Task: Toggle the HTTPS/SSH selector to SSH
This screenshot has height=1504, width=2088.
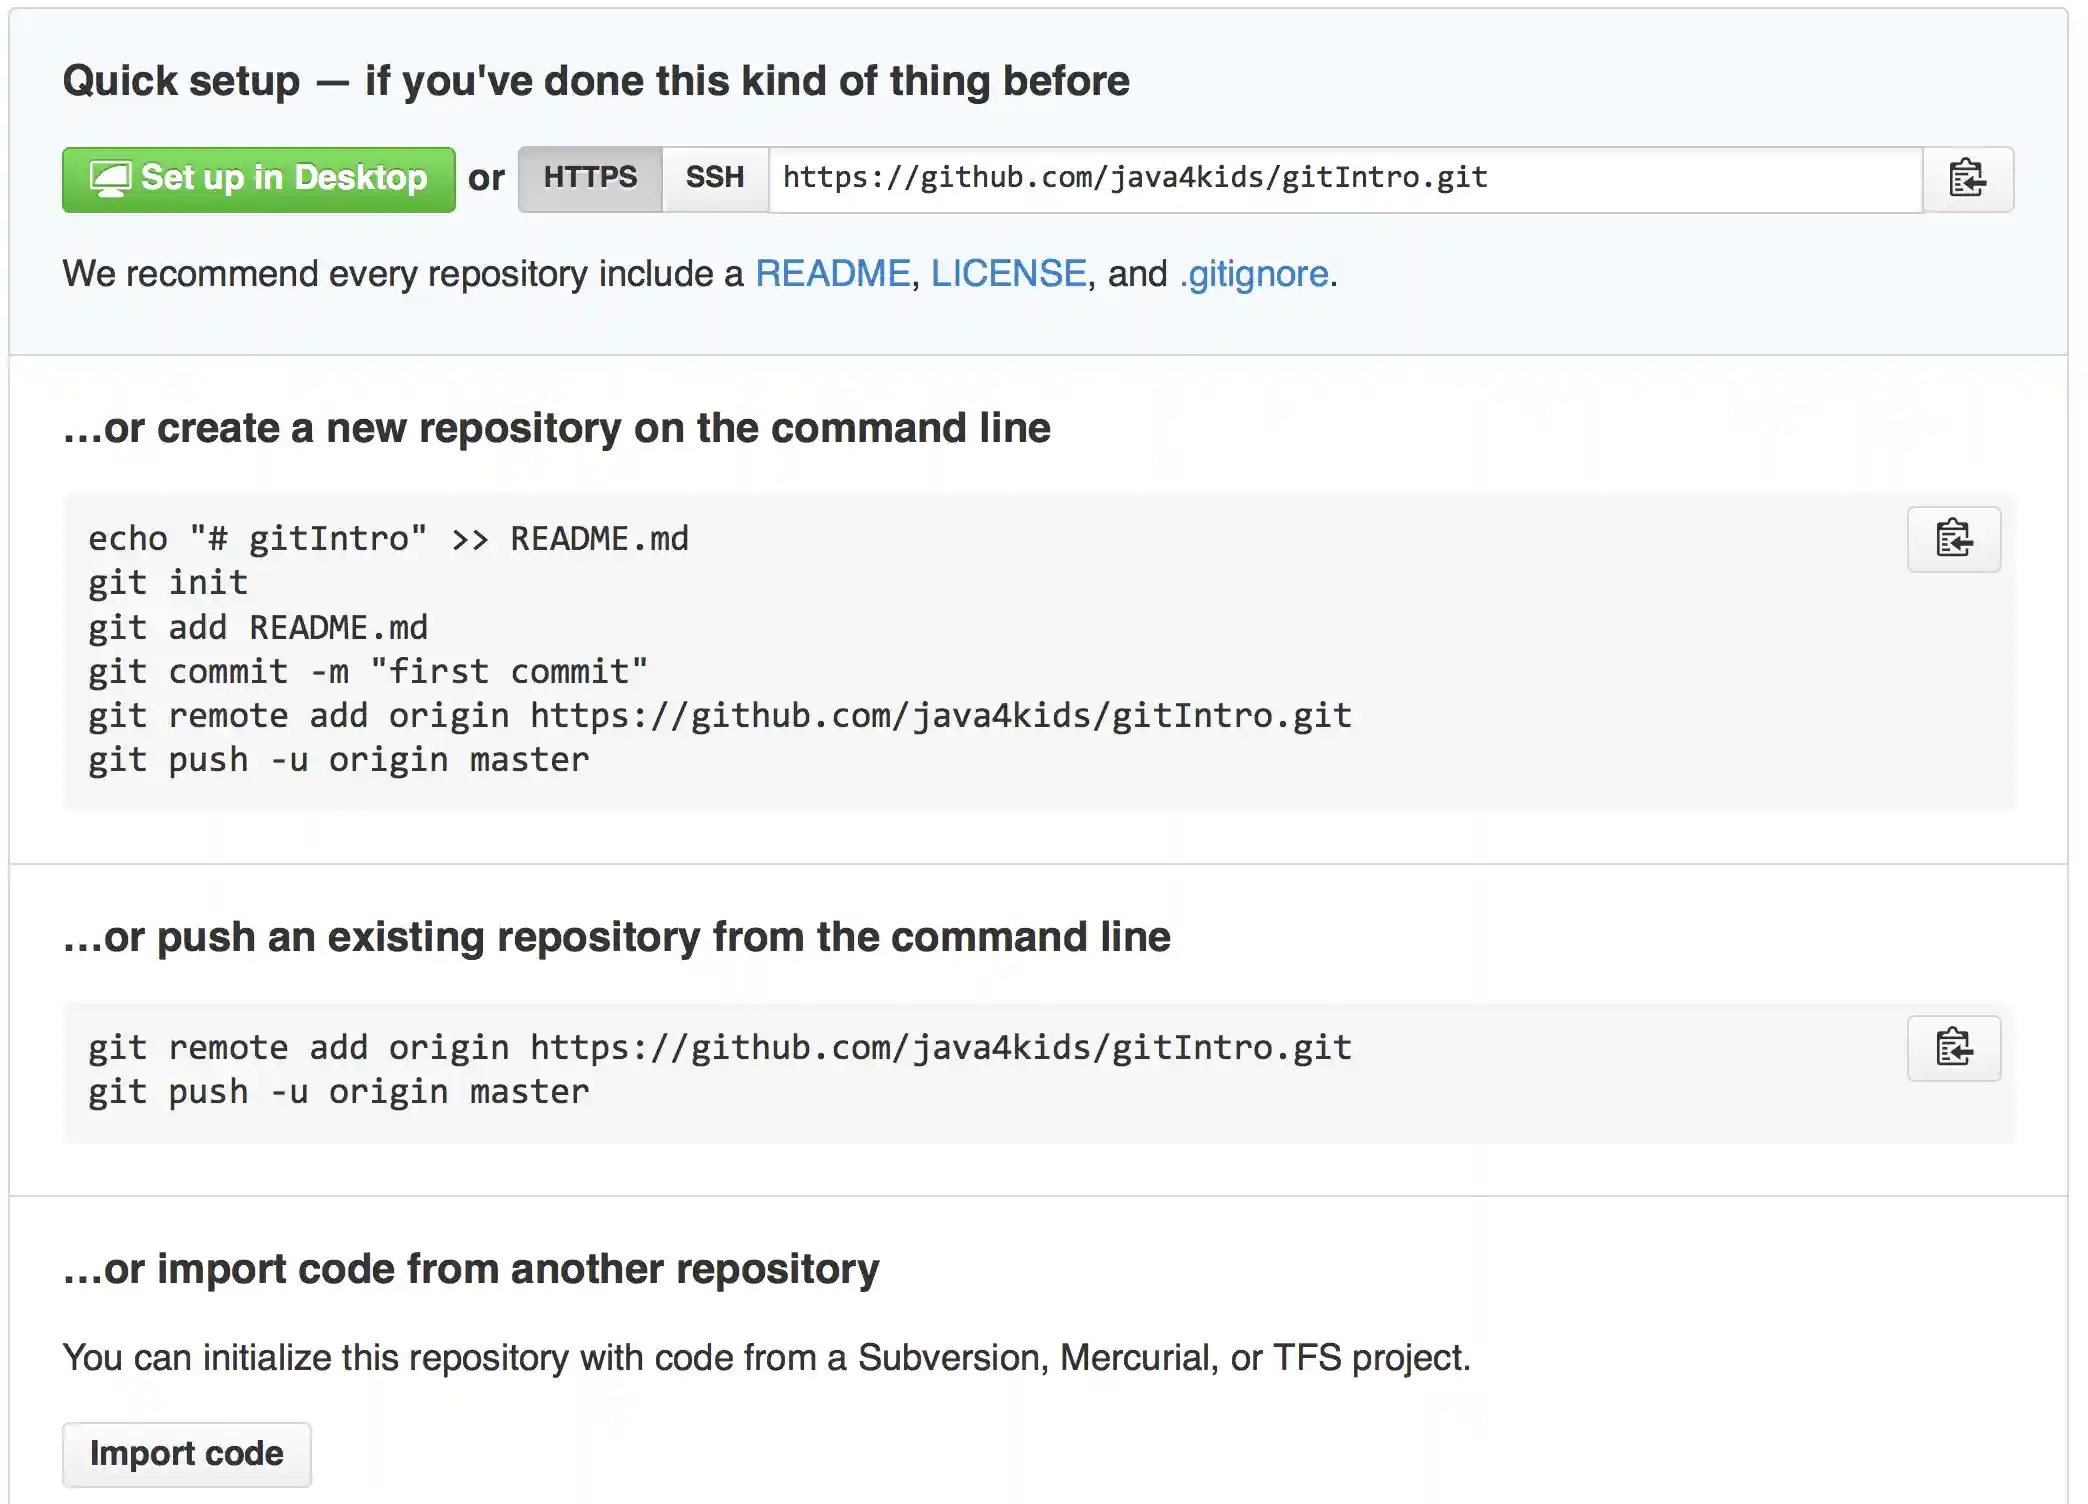Action: pos(713,177)
